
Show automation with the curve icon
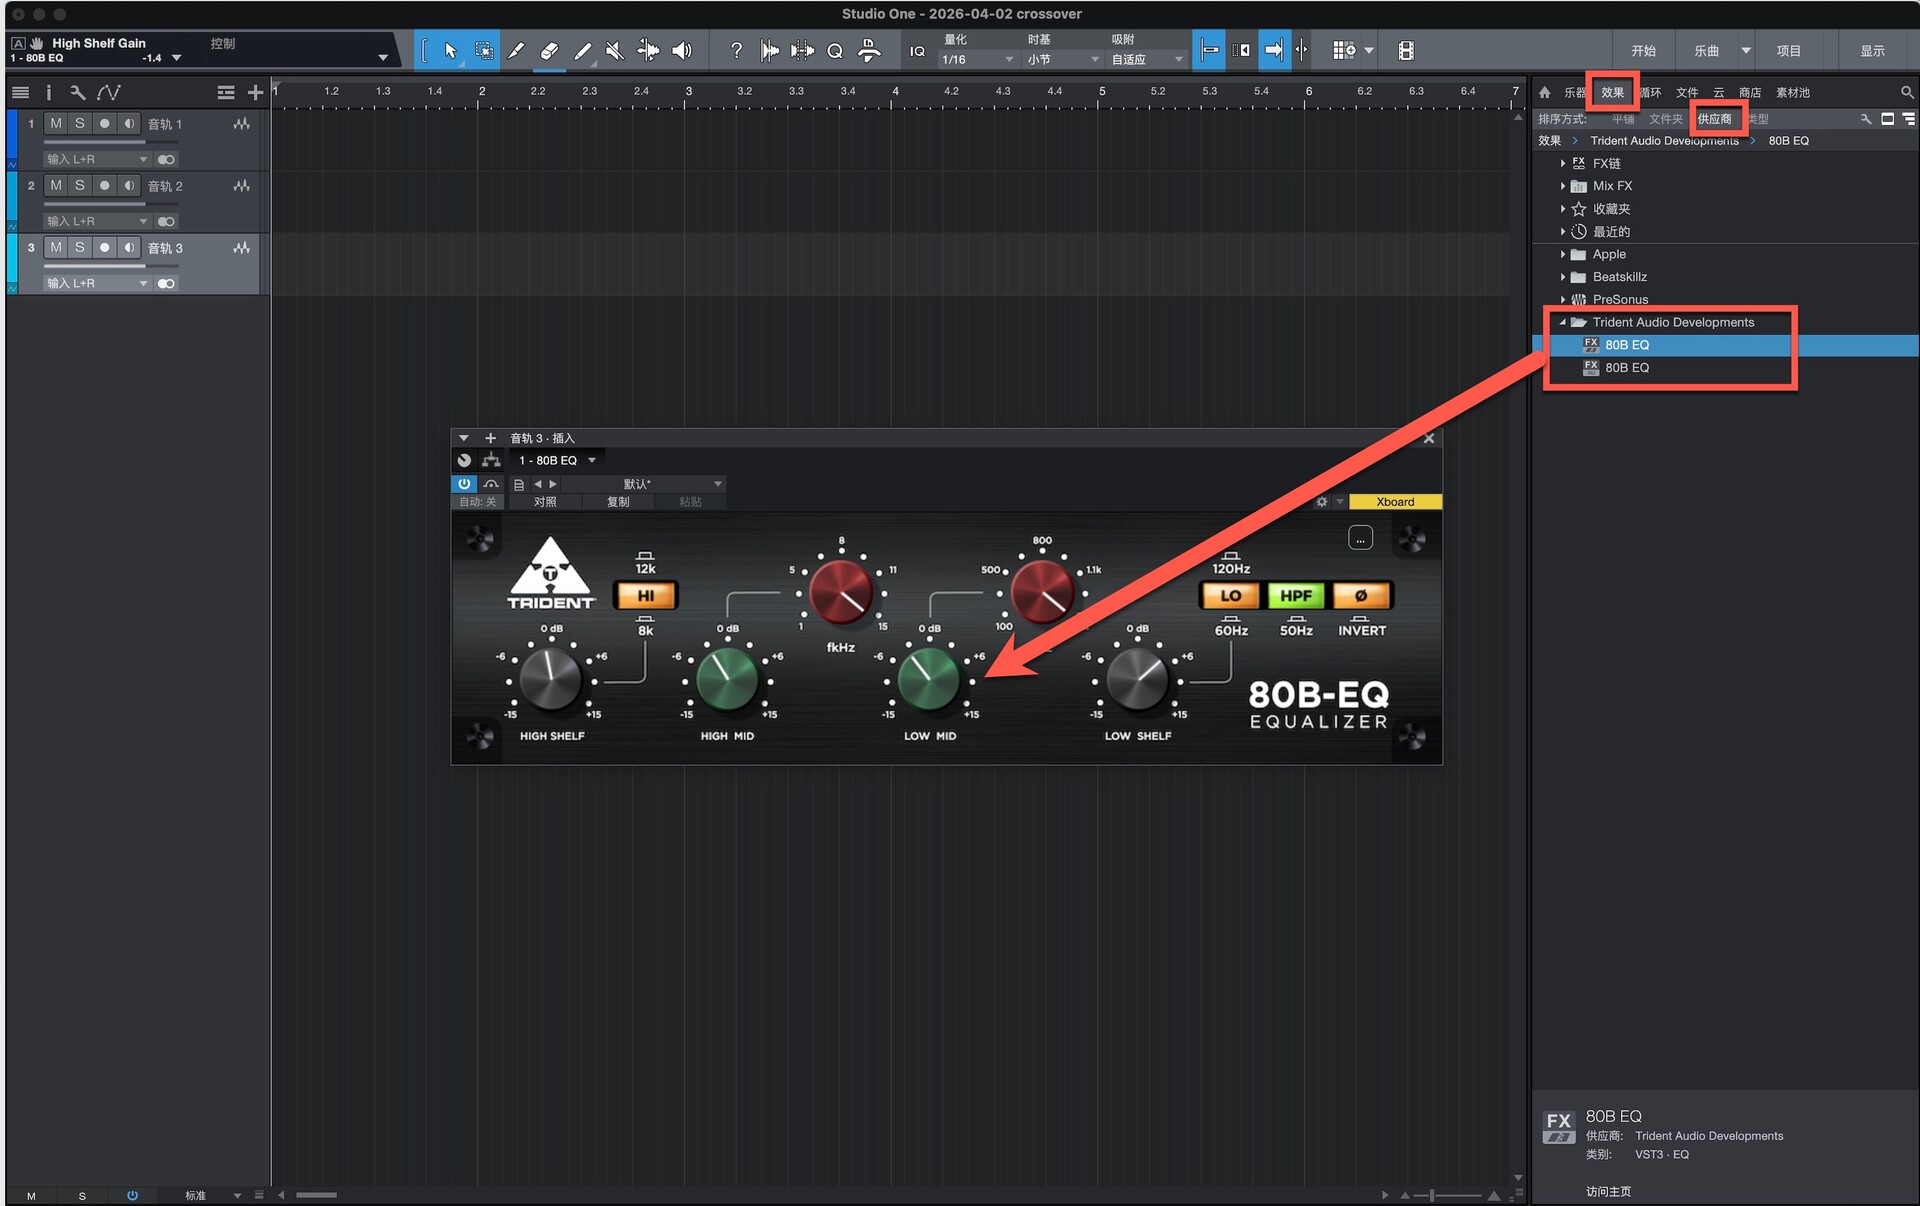pos(109,92)
